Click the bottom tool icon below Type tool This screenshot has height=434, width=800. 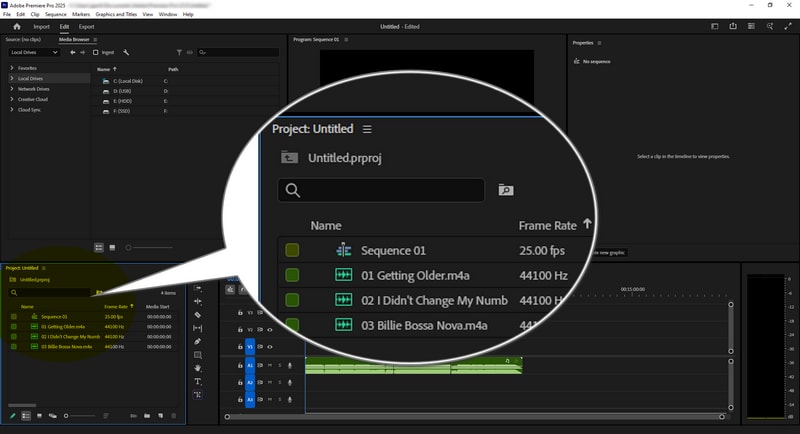pyautogui.click(x=197, y=395)
